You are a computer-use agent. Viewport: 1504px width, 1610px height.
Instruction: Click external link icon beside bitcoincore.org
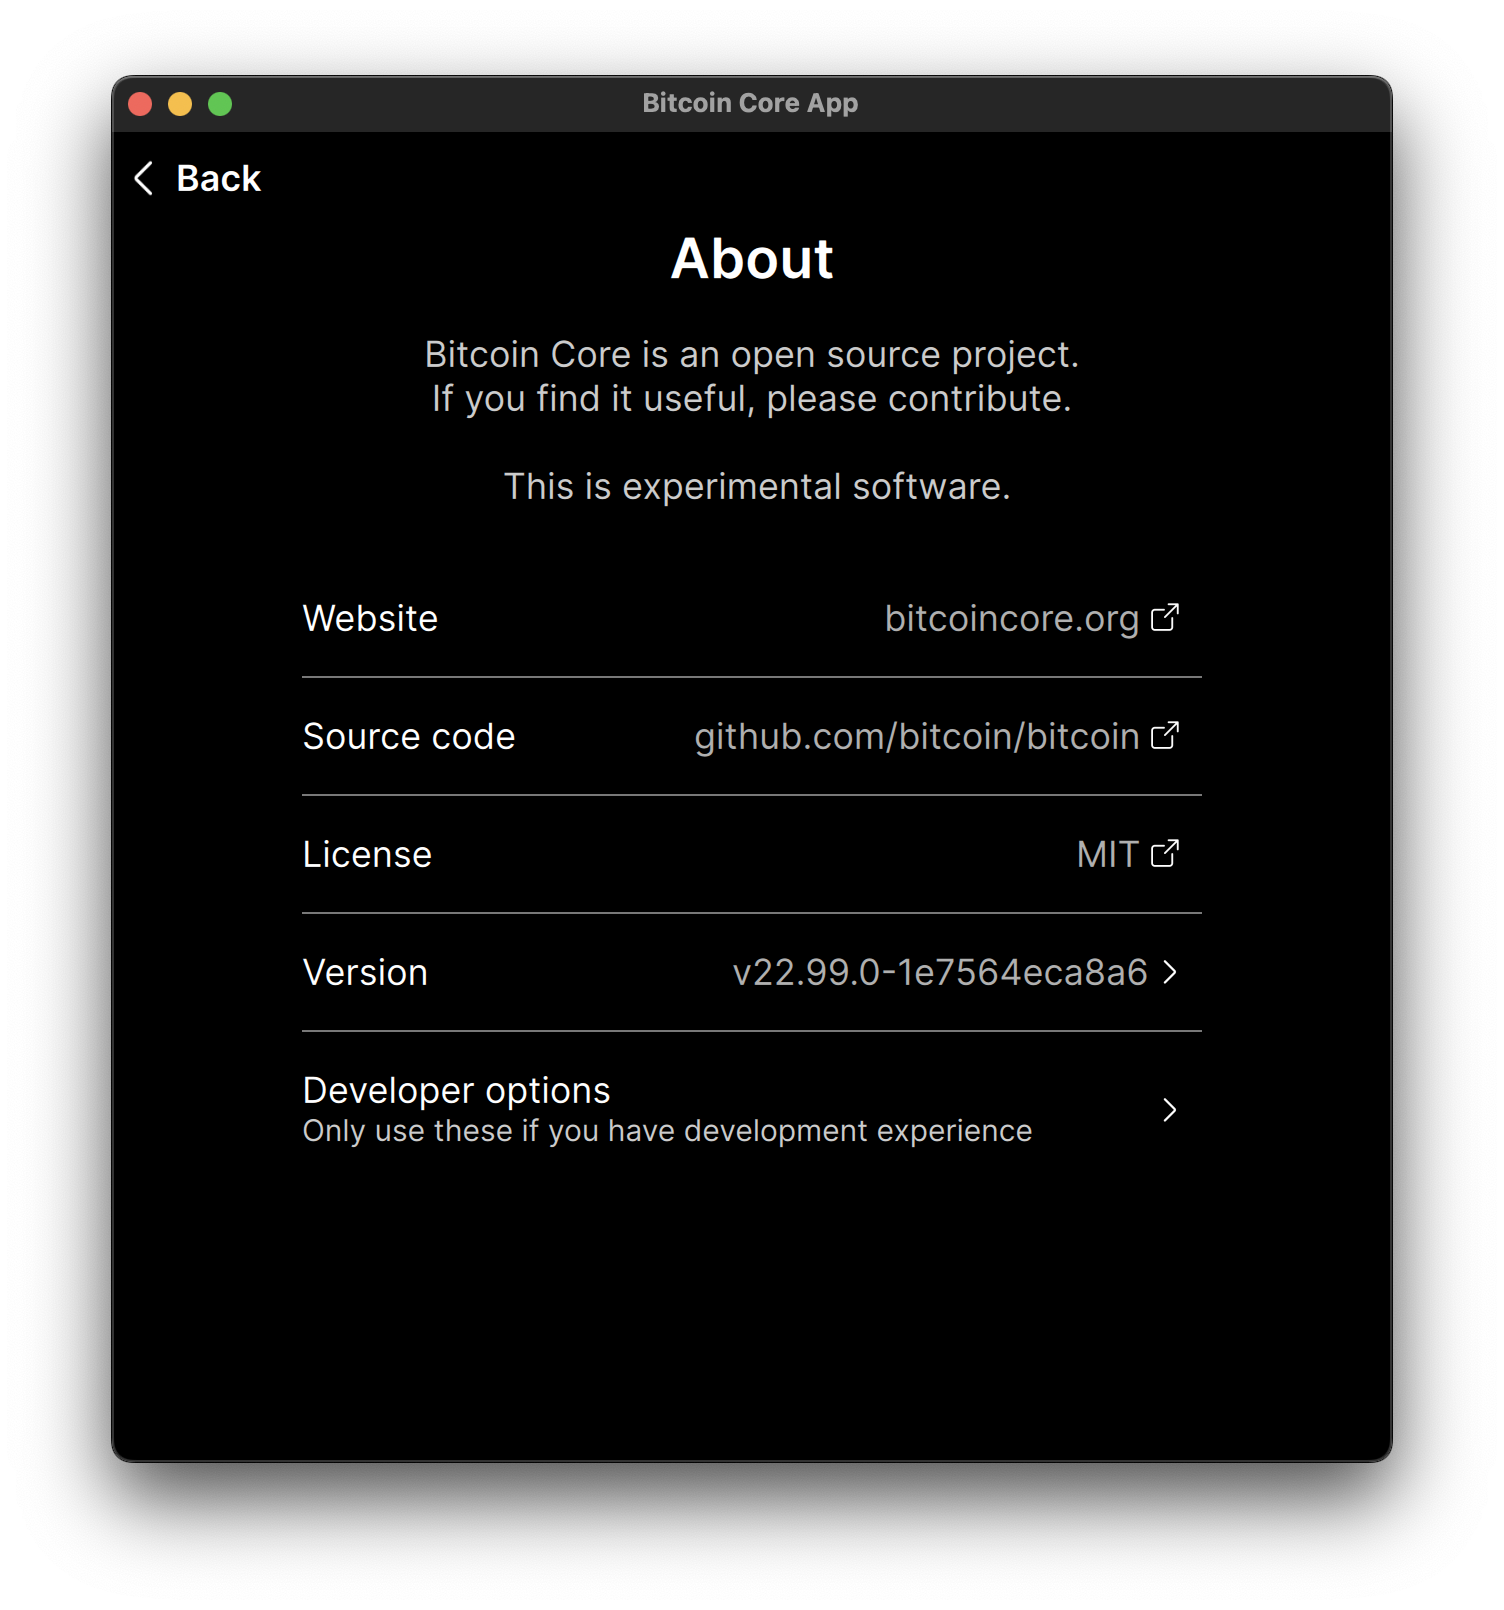pyautogui.click(x=1165, y=618)
